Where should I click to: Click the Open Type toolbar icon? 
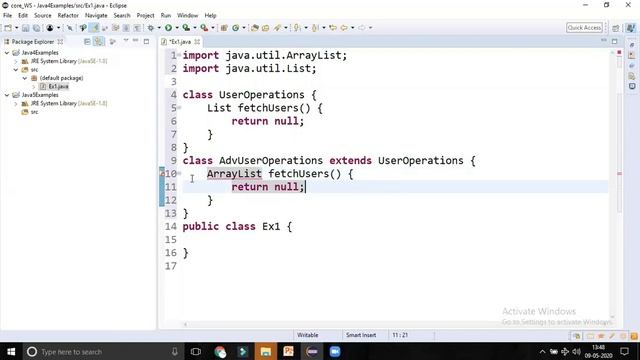click(x=255, y=28)
